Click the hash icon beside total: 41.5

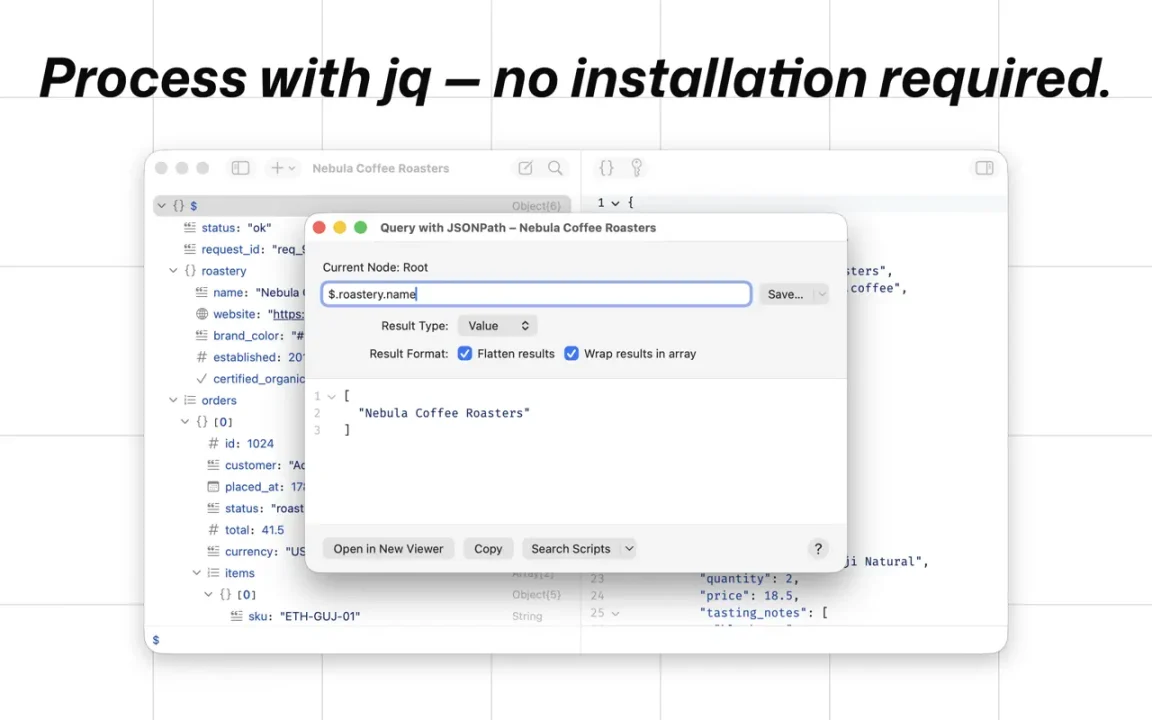(x=213, y=530)
